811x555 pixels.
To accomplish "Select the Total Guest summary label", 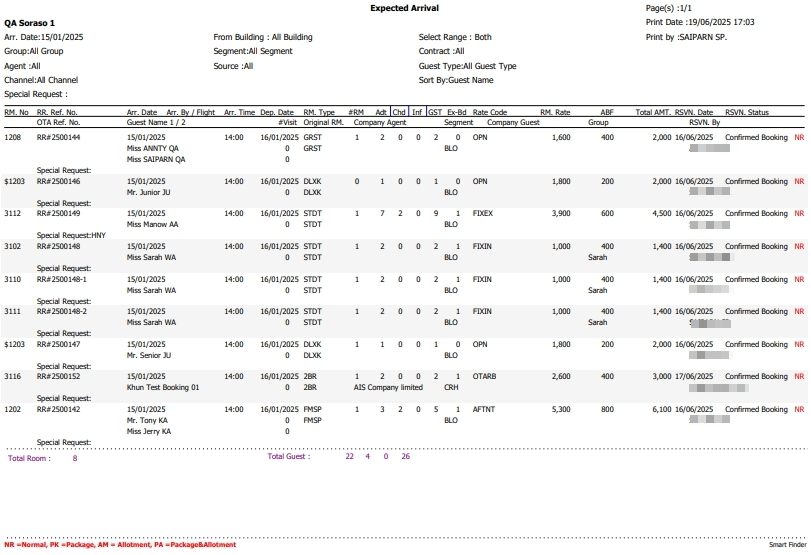I will point(289,457).
